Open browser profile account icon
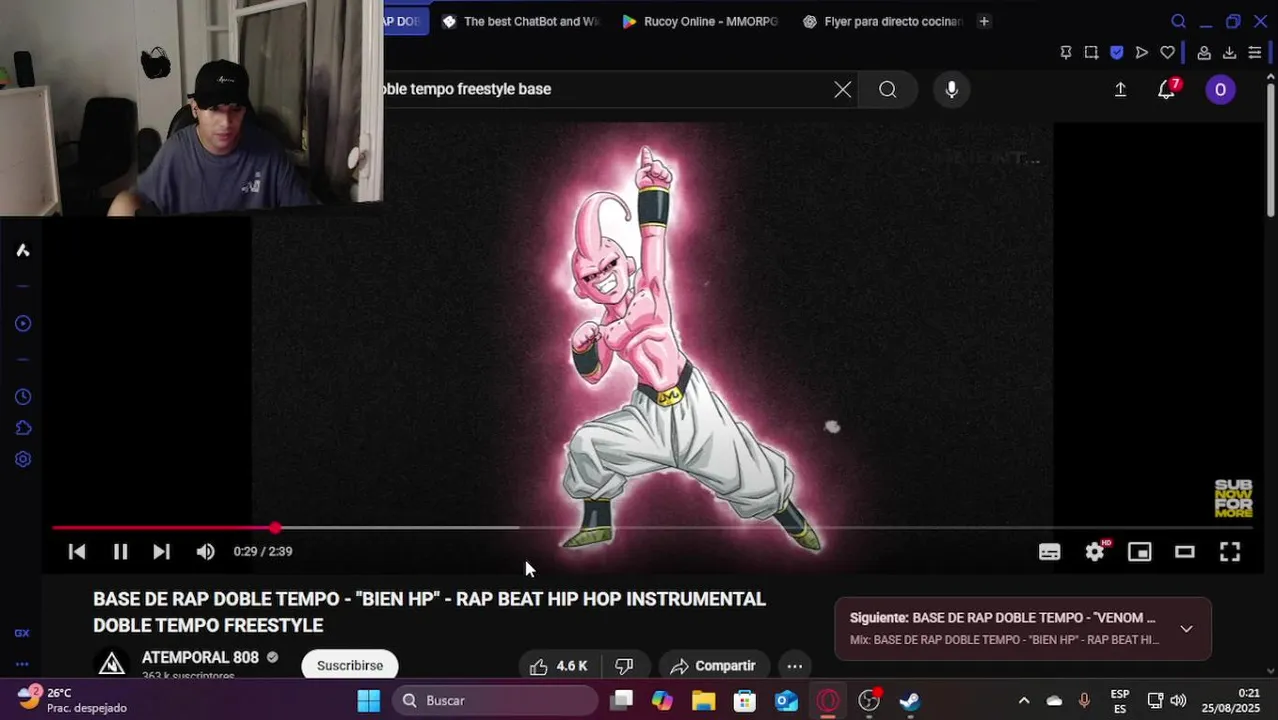1278x720 pixels. (x=1204, y=53)
